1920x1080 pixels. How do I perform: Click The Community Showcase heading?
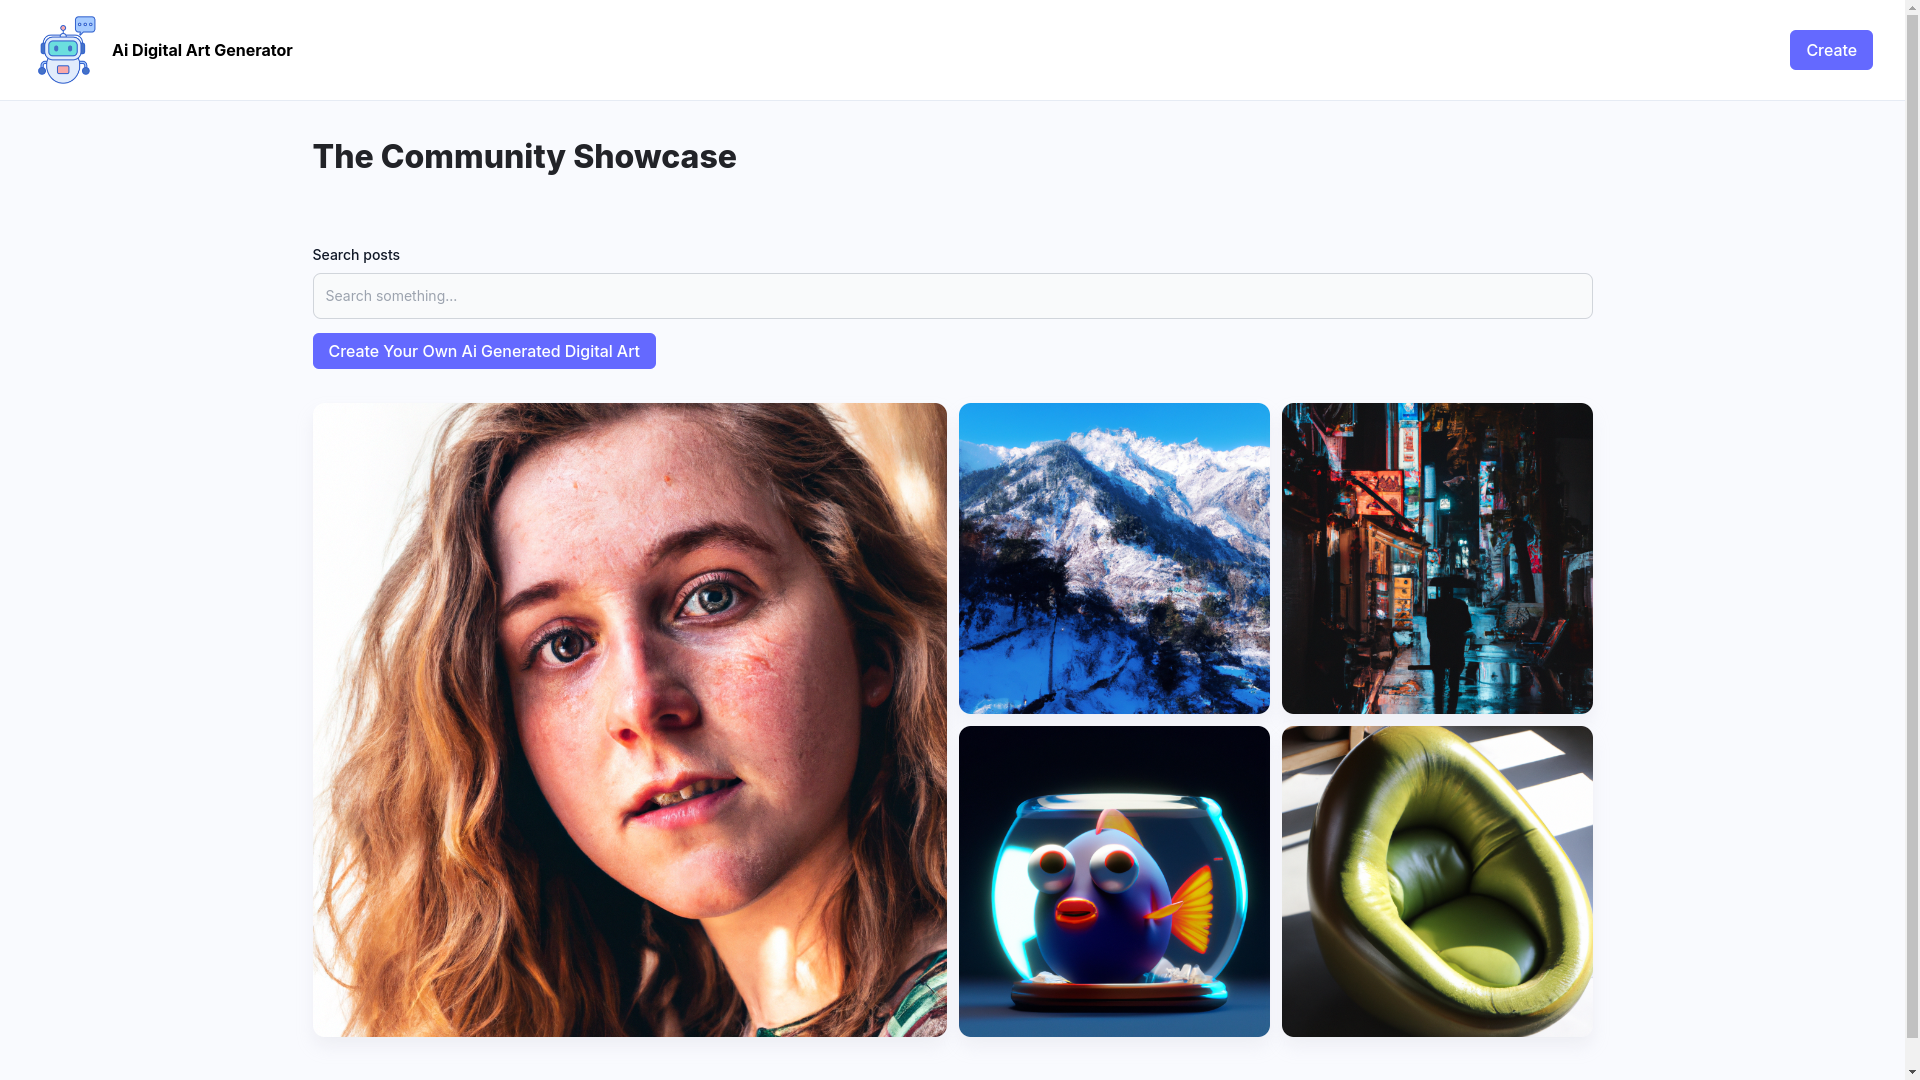click(524, 157)
